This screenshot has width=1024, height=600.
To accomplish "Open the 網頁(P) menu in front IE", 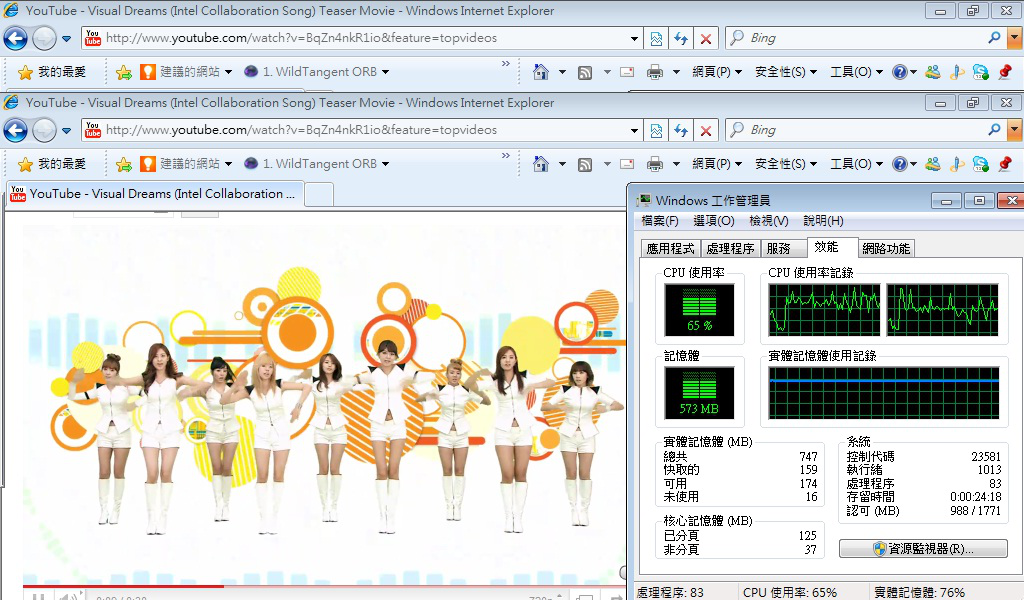I will 716,164.
